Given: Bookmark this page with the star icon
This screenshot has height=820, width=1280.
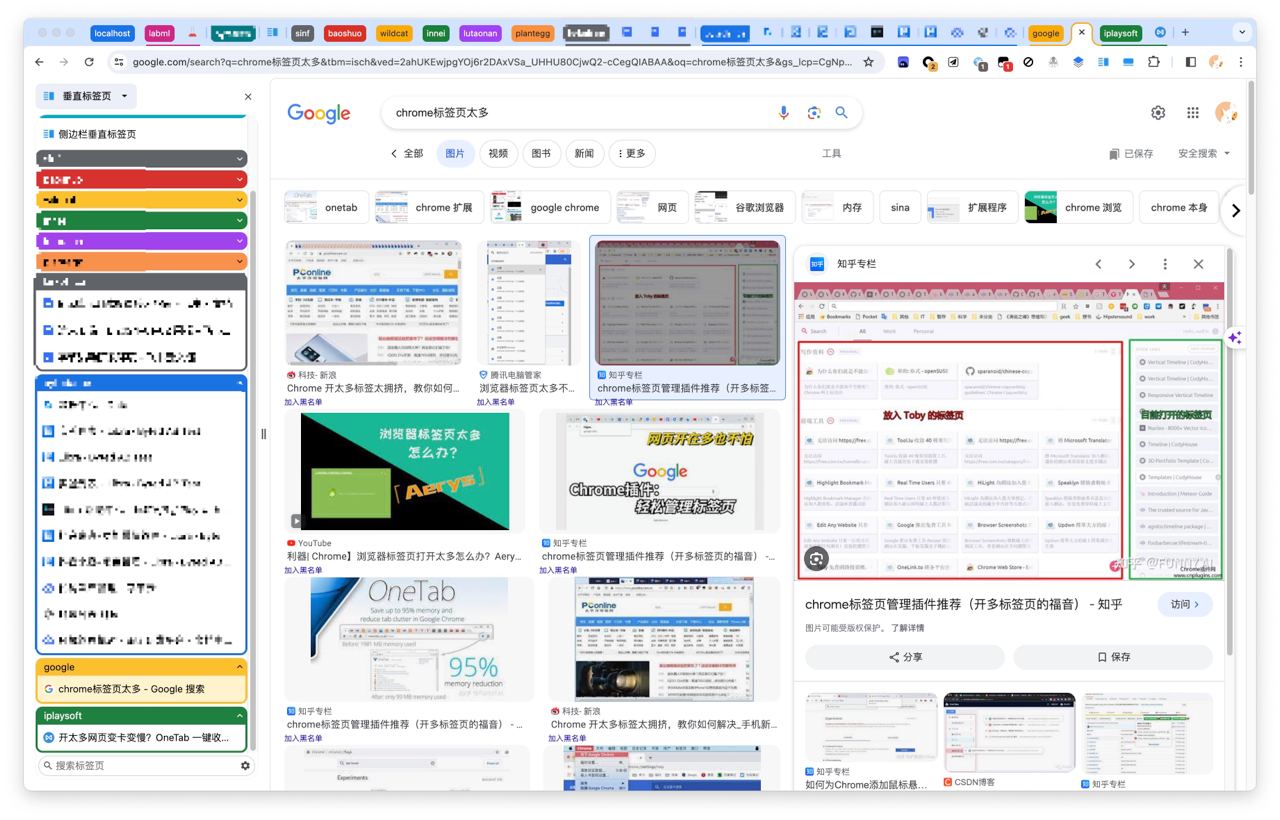Looking at the screenshot, I should point(868,62).
